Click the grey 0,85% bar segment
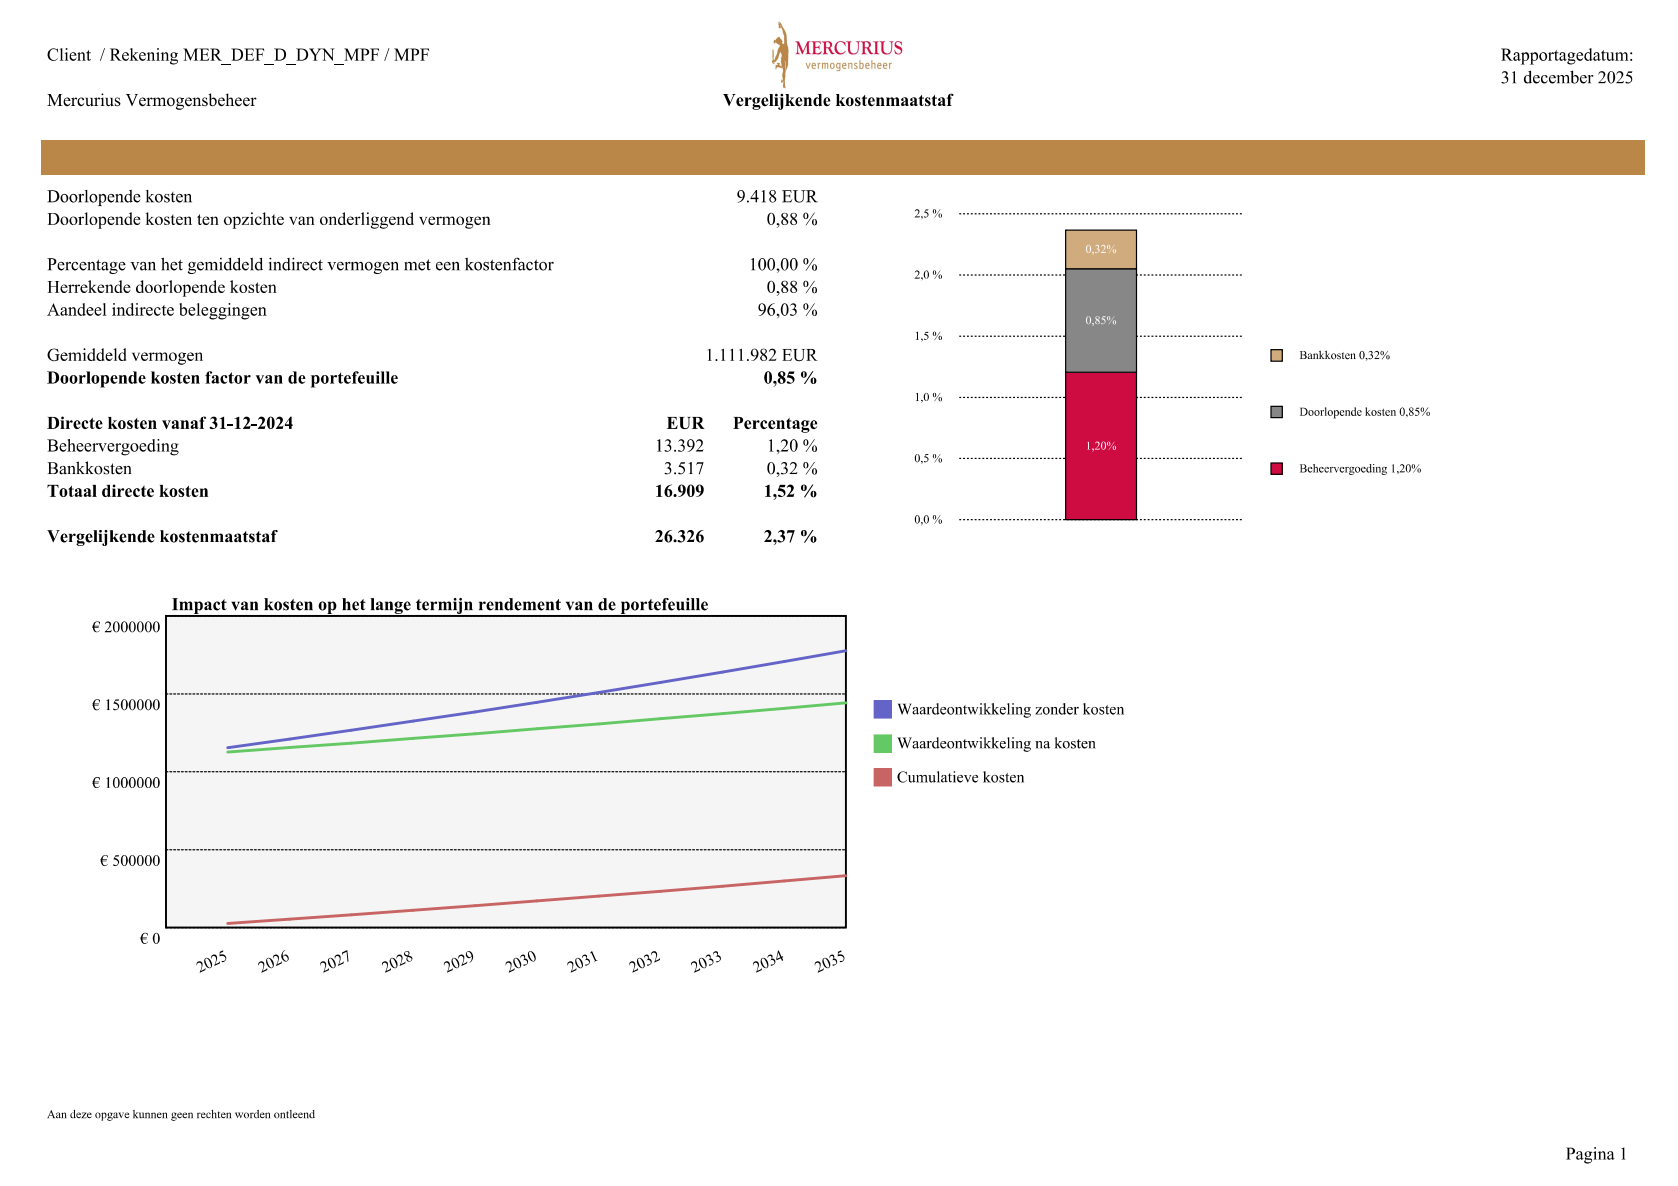The width and height of the screenshot is (1678, 1186). click(x=1100, y=321)
